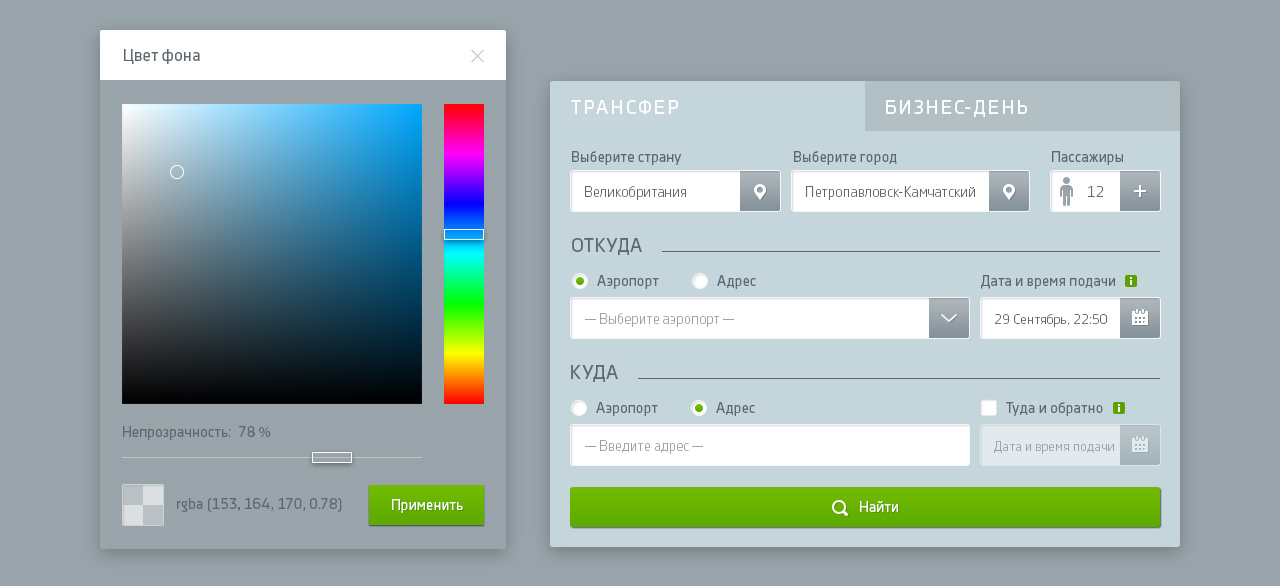Switch to the БИЗНЕС-ДЕНЬ tab
The image size is (1280, 586).
click(1022, 107)
